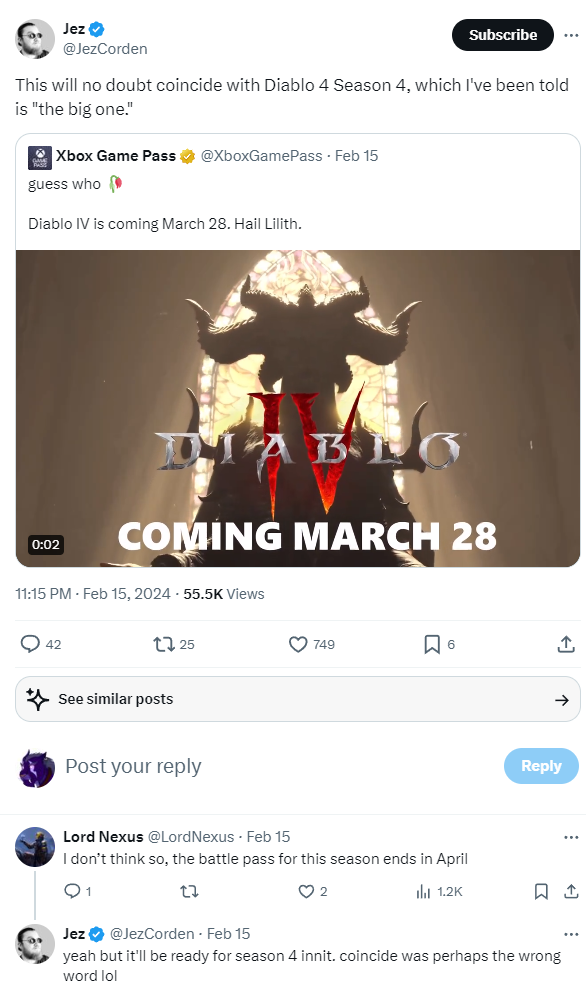
Task: Subscribe to Jez
Action: click(503, 35)
